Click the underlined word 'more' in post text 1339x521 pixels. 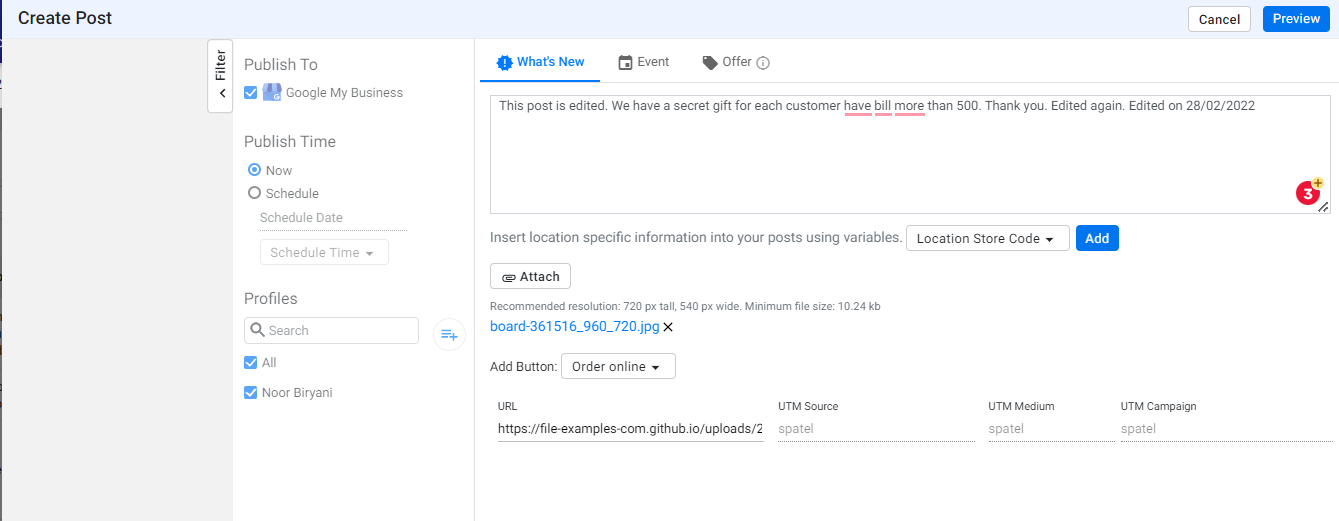909,105
